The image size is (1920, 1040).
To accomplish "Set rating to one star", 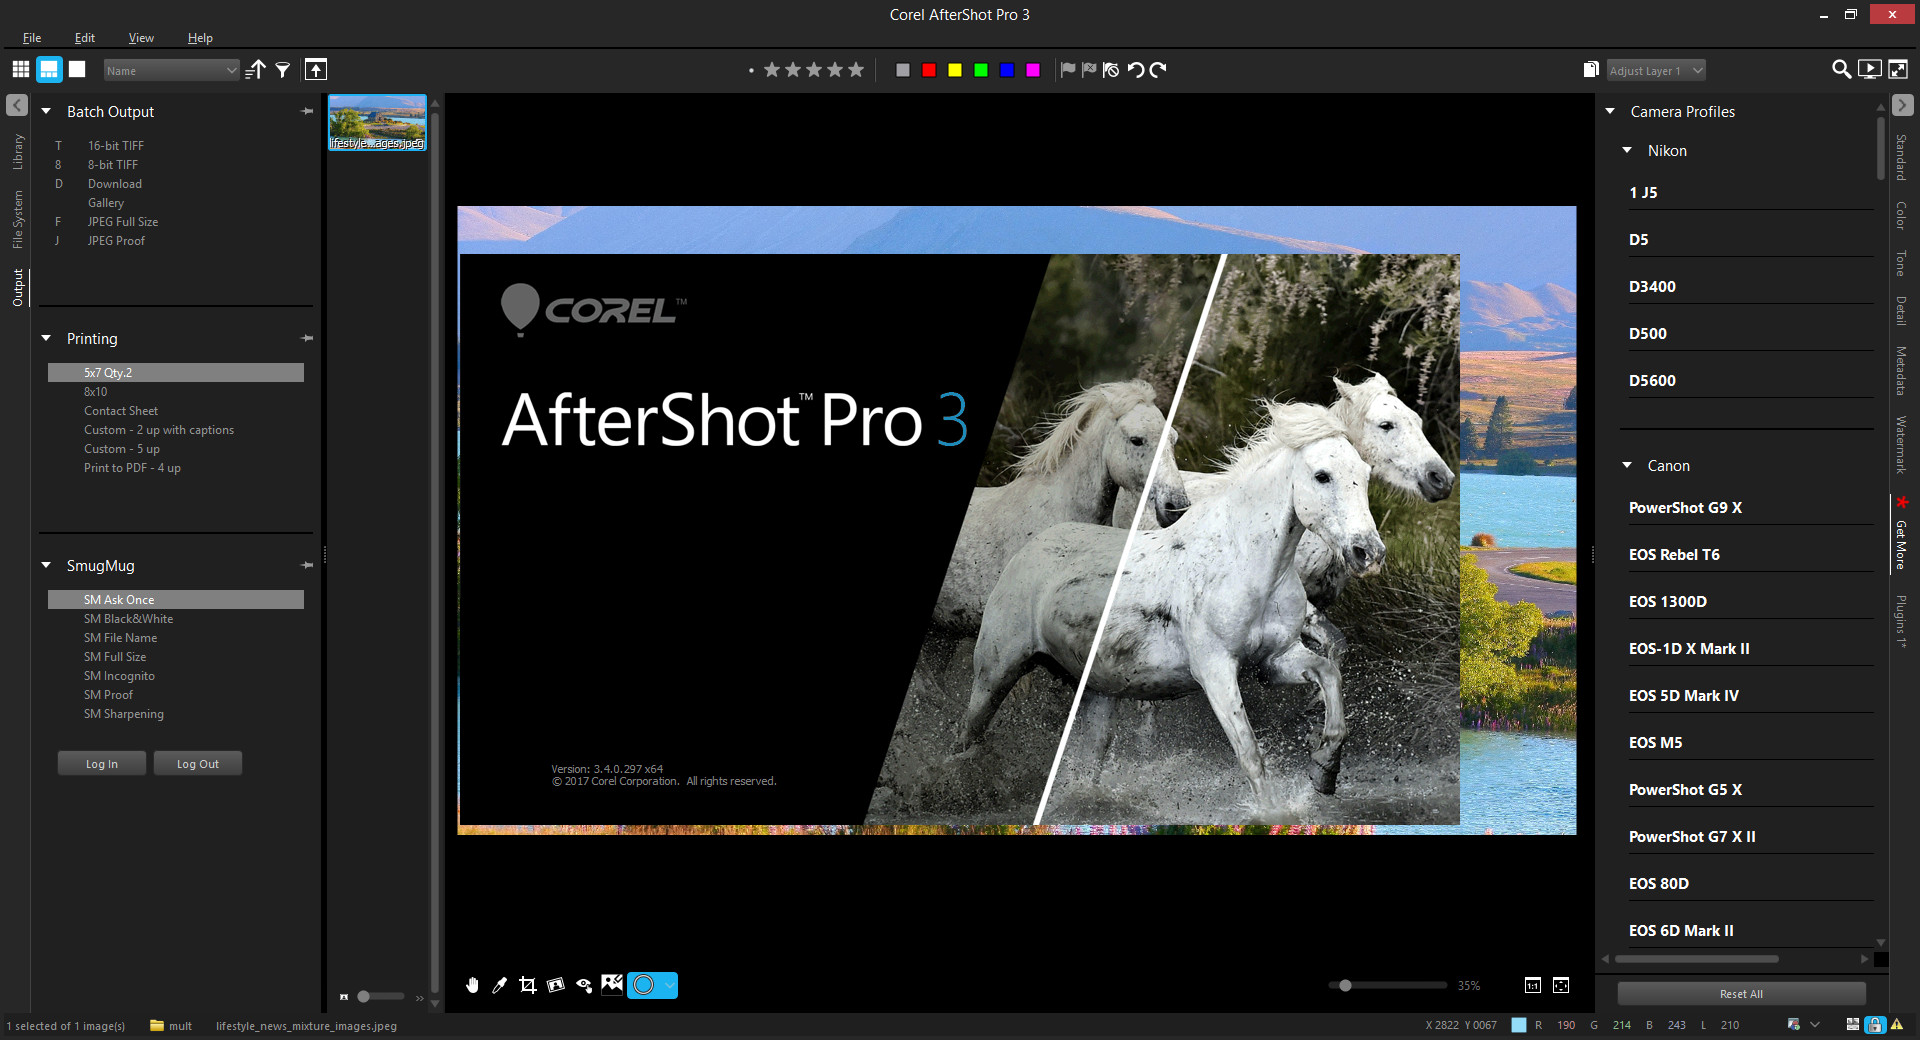I will pos(772,70).
